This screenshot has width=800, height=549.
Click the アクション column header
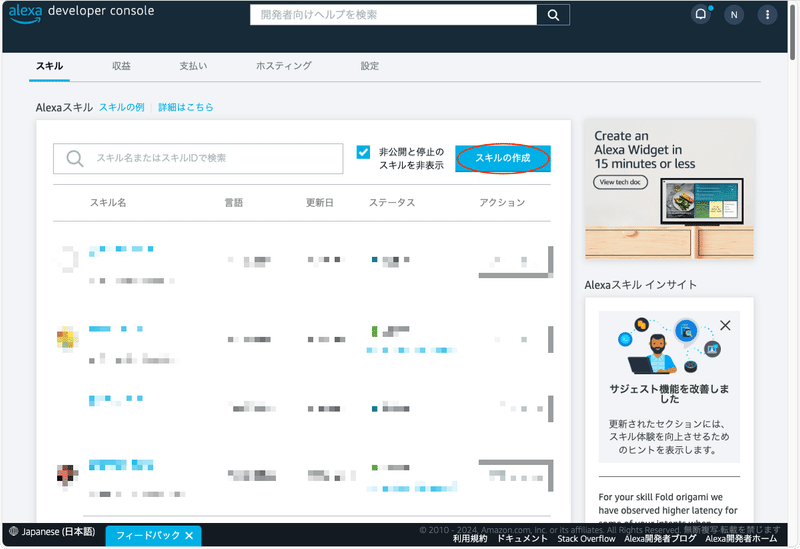click(502, 203)
